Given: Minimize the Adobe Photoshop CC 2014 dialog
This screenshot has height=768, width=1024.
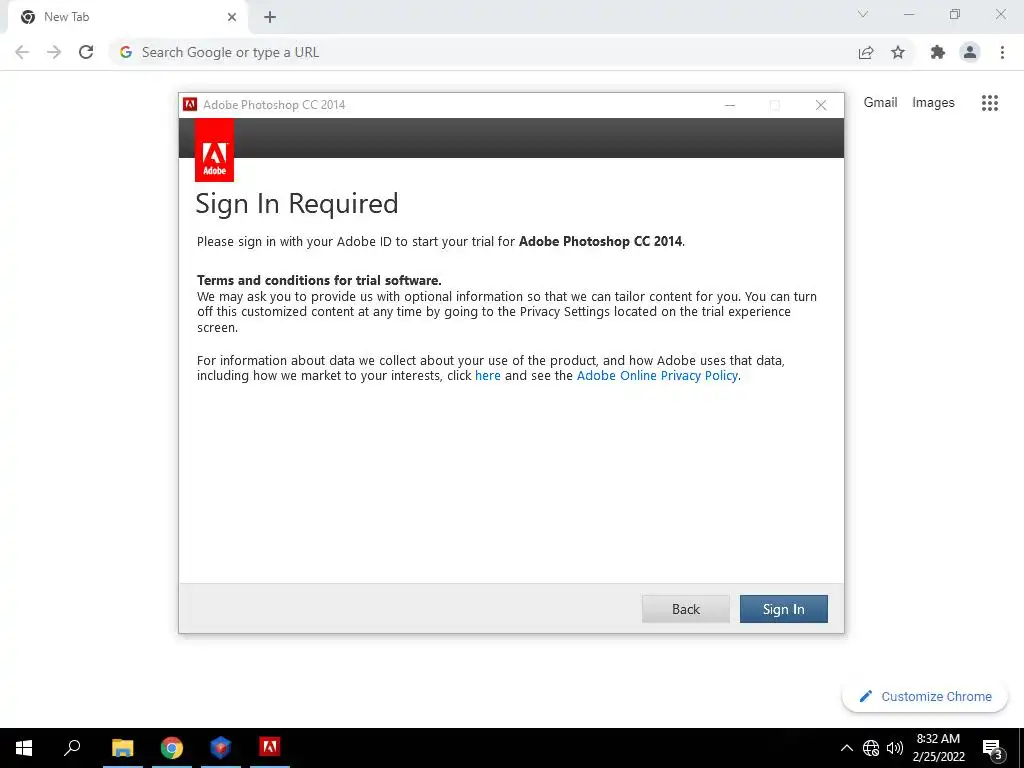Looking at the screenshot, I should click(730, 105).
